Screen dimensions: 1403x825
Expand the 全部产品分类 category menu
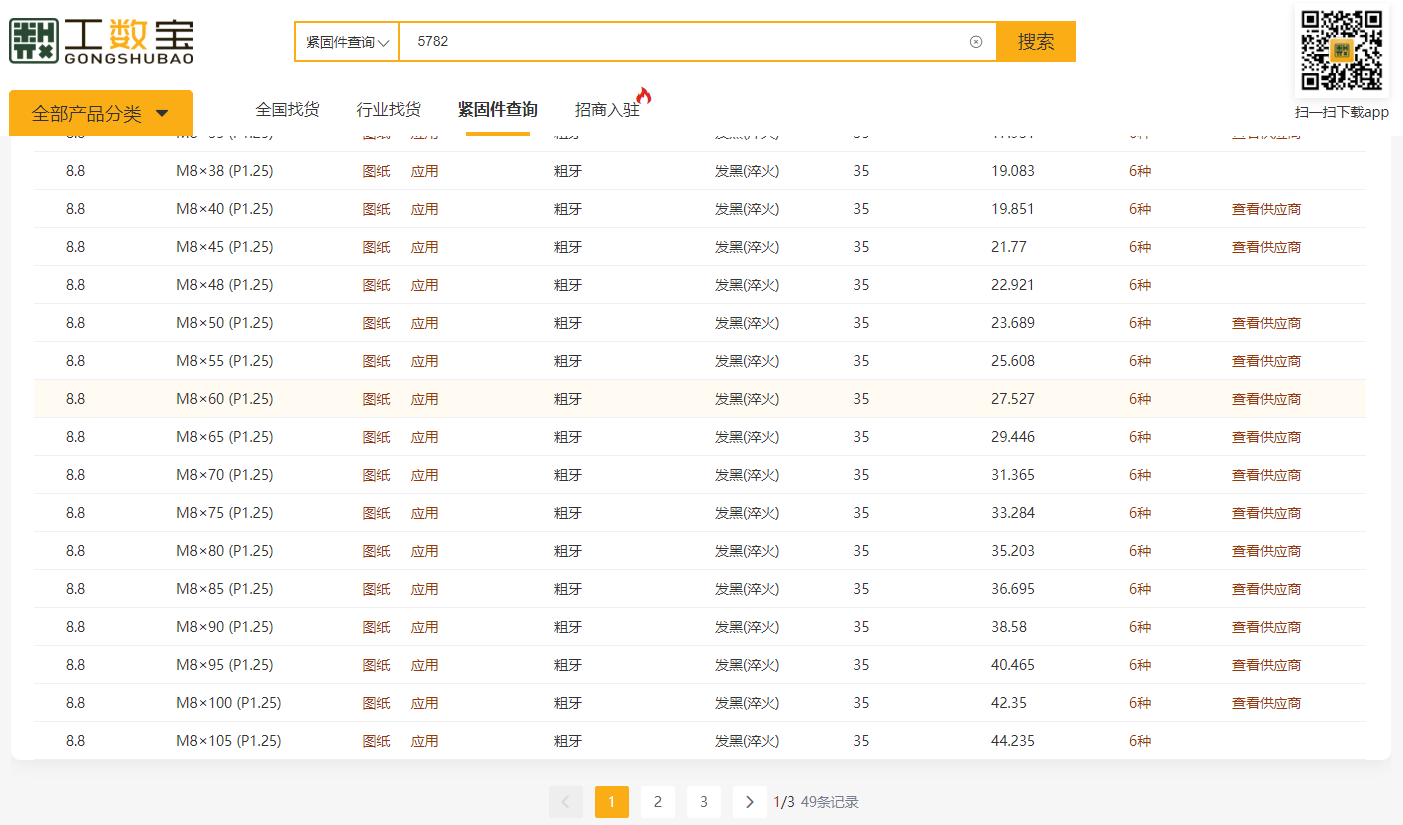(100, 114)
